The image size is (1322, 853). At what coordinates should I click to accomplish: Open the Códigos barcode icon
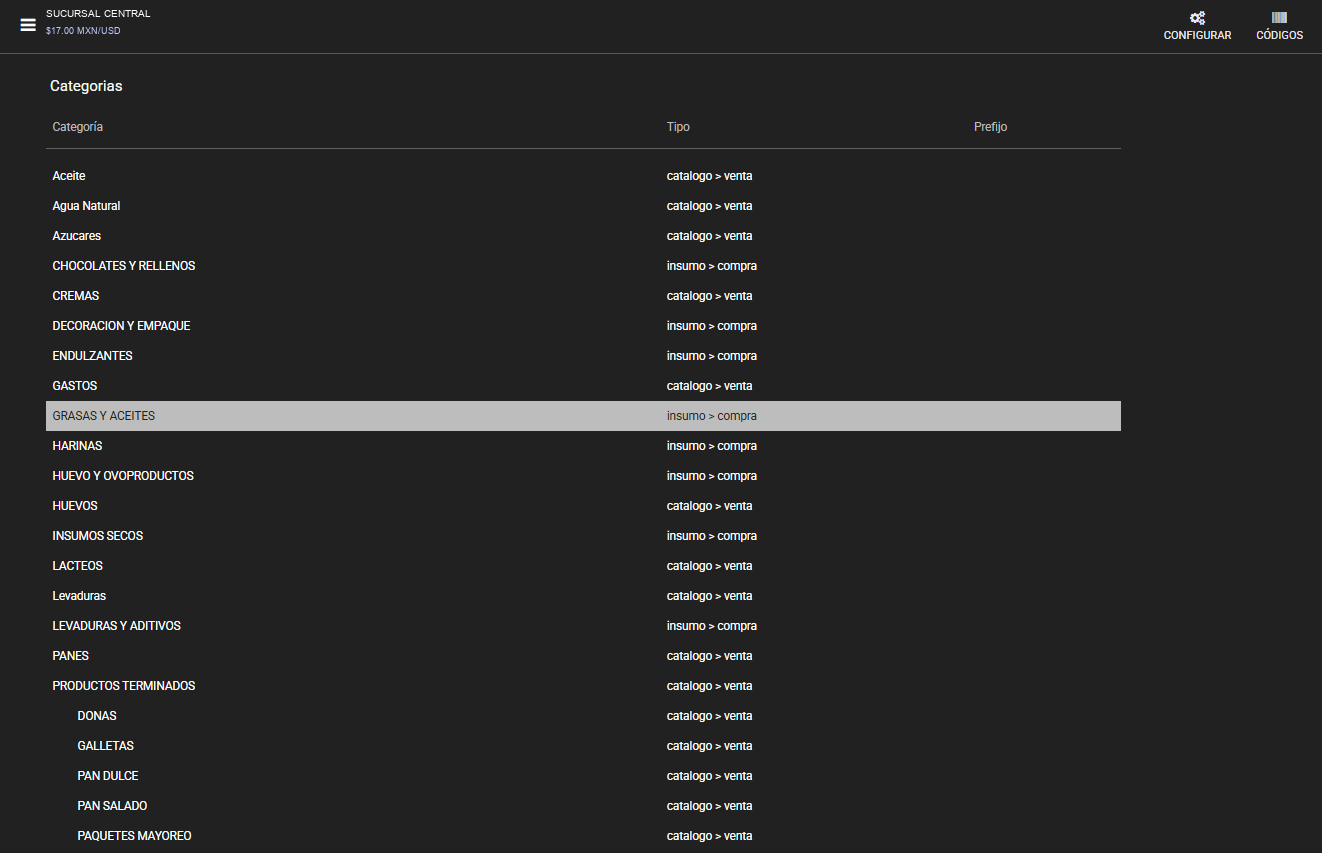click(x=1279, y=18)
